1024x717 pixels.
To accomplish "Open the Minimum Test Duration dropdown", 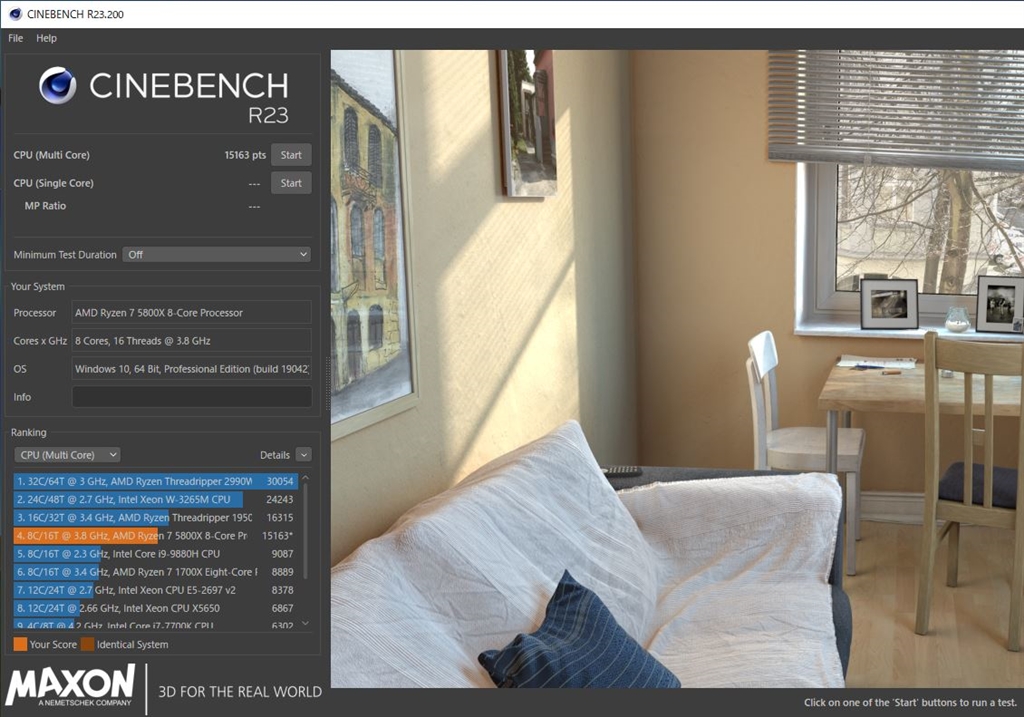I will pos(216,255).
